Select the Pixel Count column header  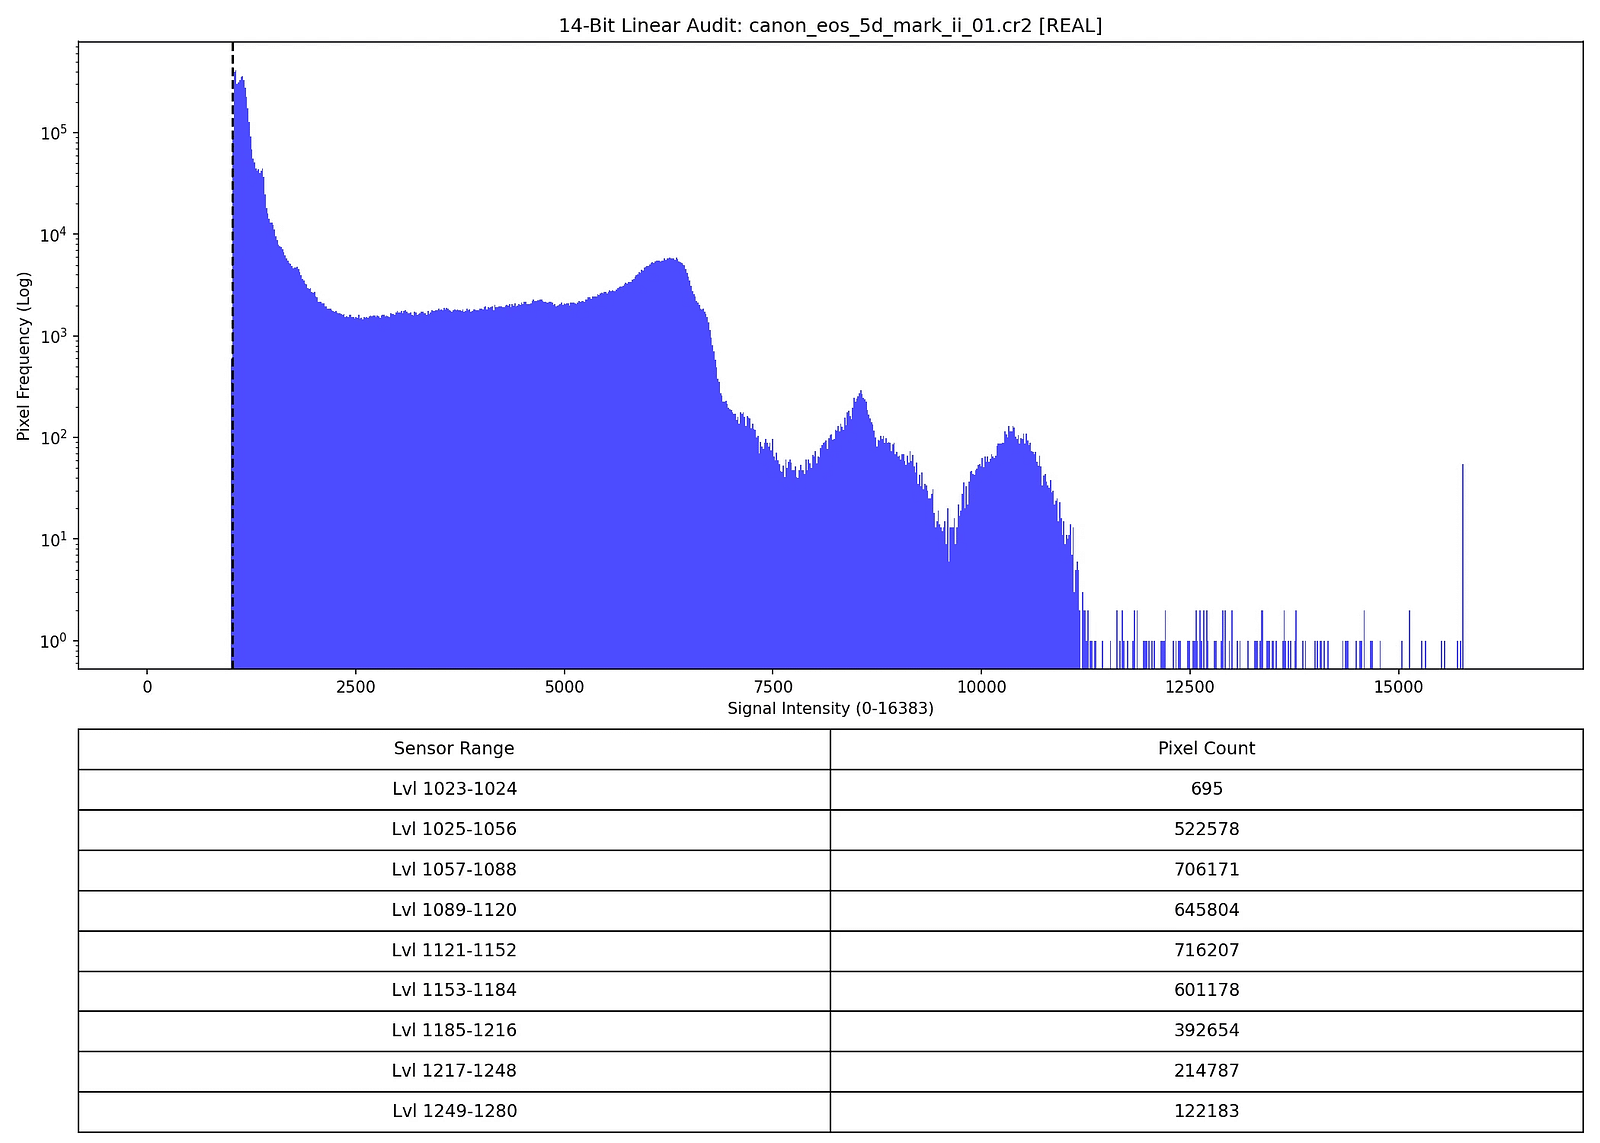click(x=1206, y=748)
